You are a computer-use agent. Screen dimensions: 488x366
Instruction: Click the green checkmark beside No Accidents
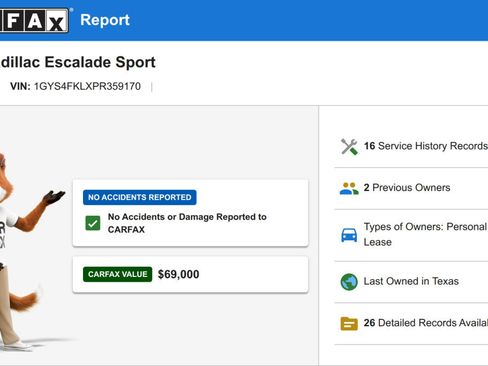point(93,223)
